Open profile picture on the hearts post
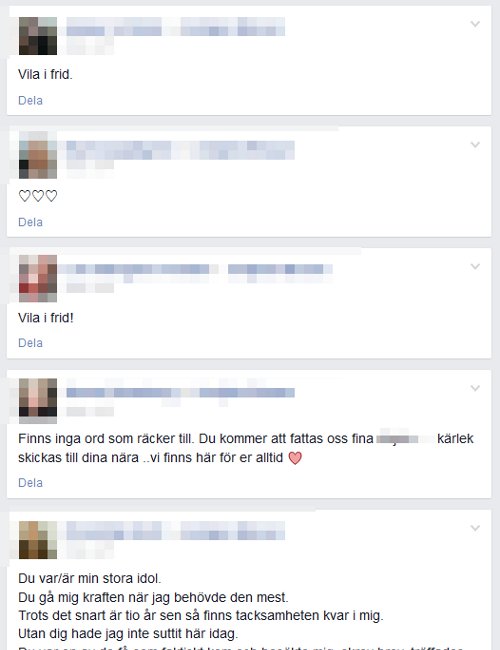Screen dimensions: 500x650 point(38,155)
